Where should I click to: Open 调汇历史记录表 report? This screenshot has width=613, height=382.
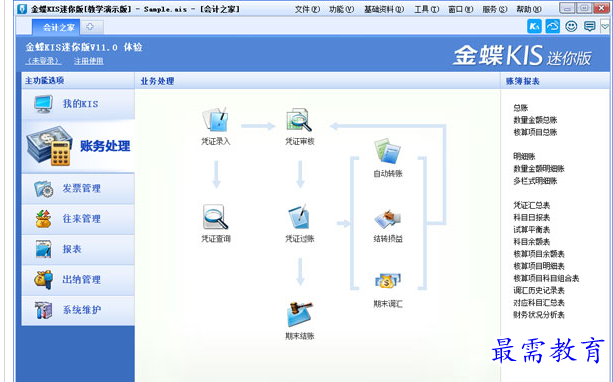(539, 290)
